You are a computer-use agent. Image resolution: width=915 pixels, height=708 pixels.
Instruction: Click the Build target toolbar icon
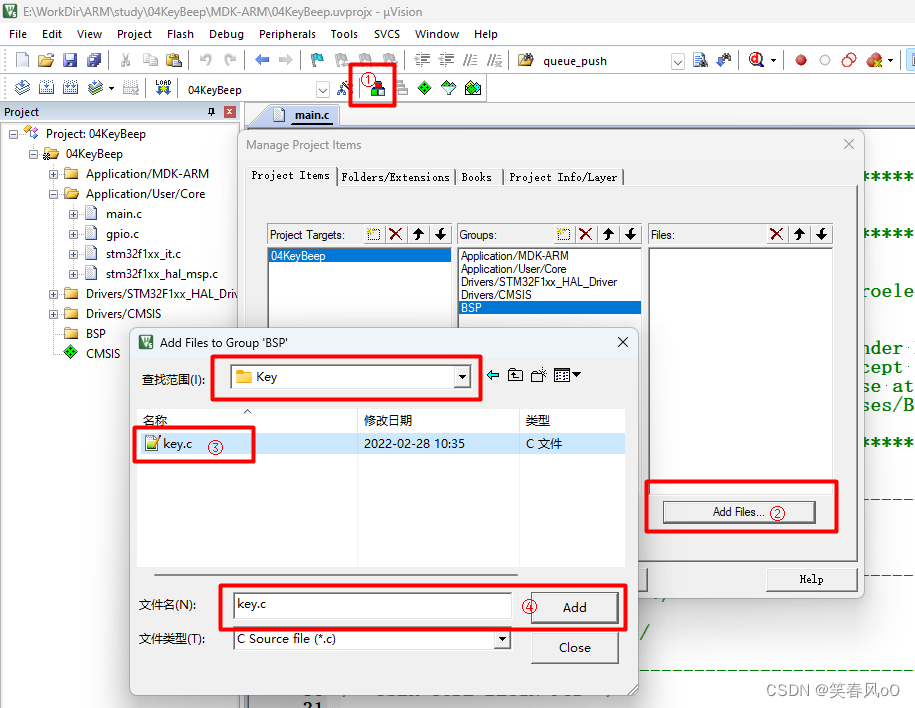[46, 88]
